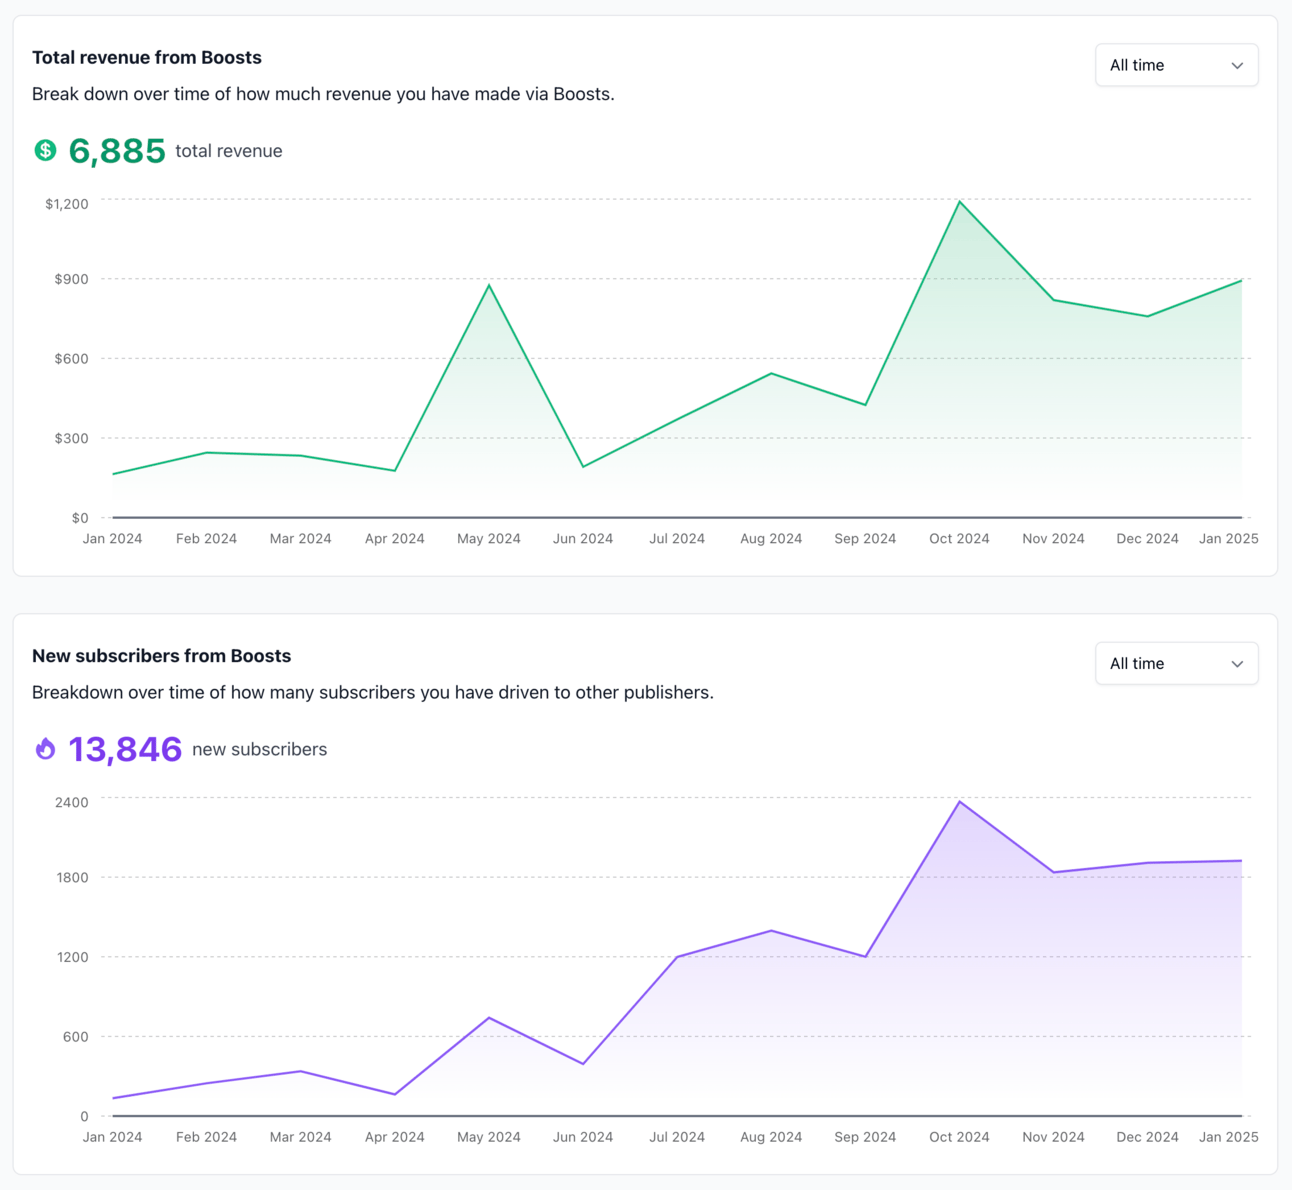The width and height of the screenshot is (1292, 1190).
Task: Click Apr 2024 label on the subscribers chart
Action: pos(394,1137)
